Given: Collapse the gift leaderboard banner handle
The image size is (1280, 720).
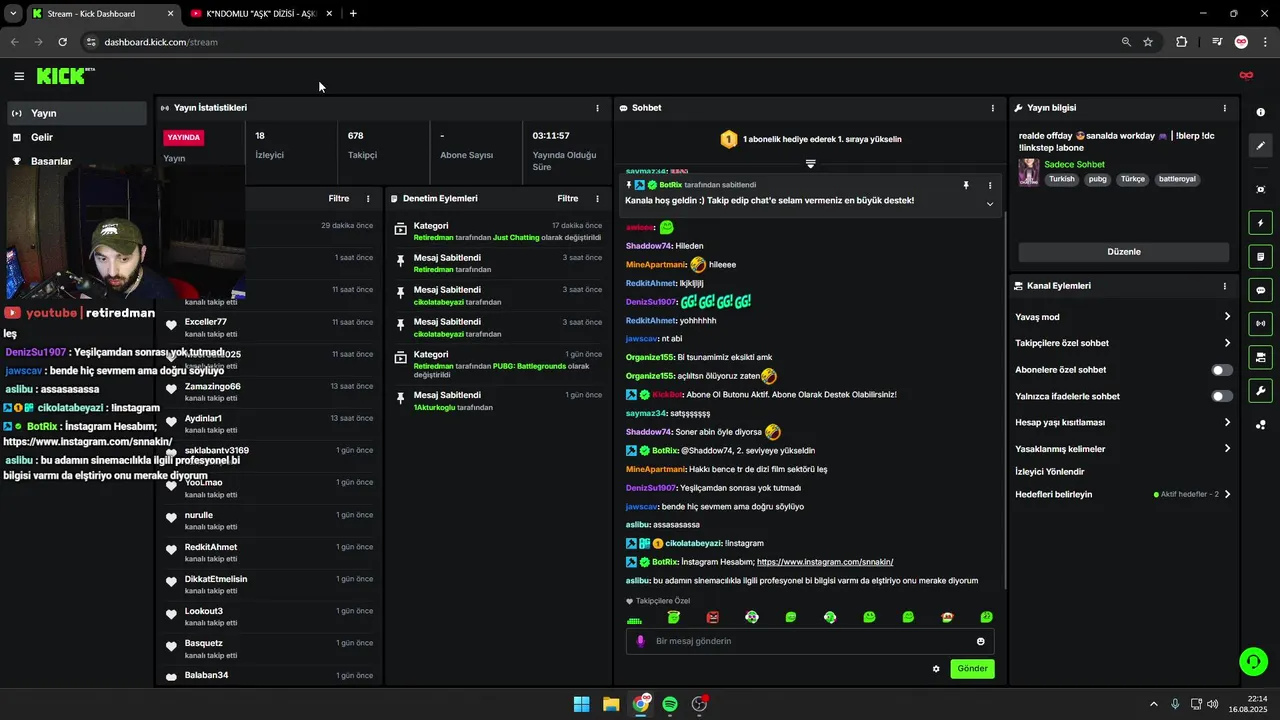Looking at the screenshot, I should (810, 163).
